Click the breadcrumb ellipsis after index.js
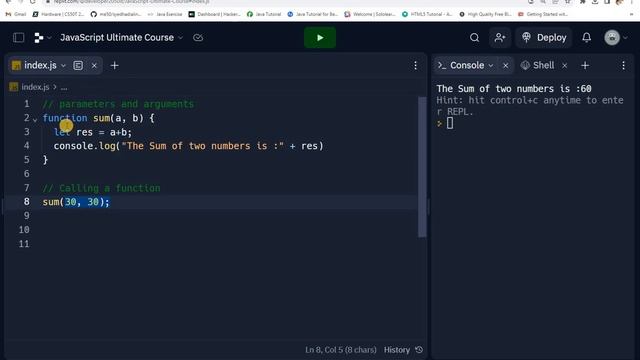This screenshot has height=360, width=640. pos(64,87)
